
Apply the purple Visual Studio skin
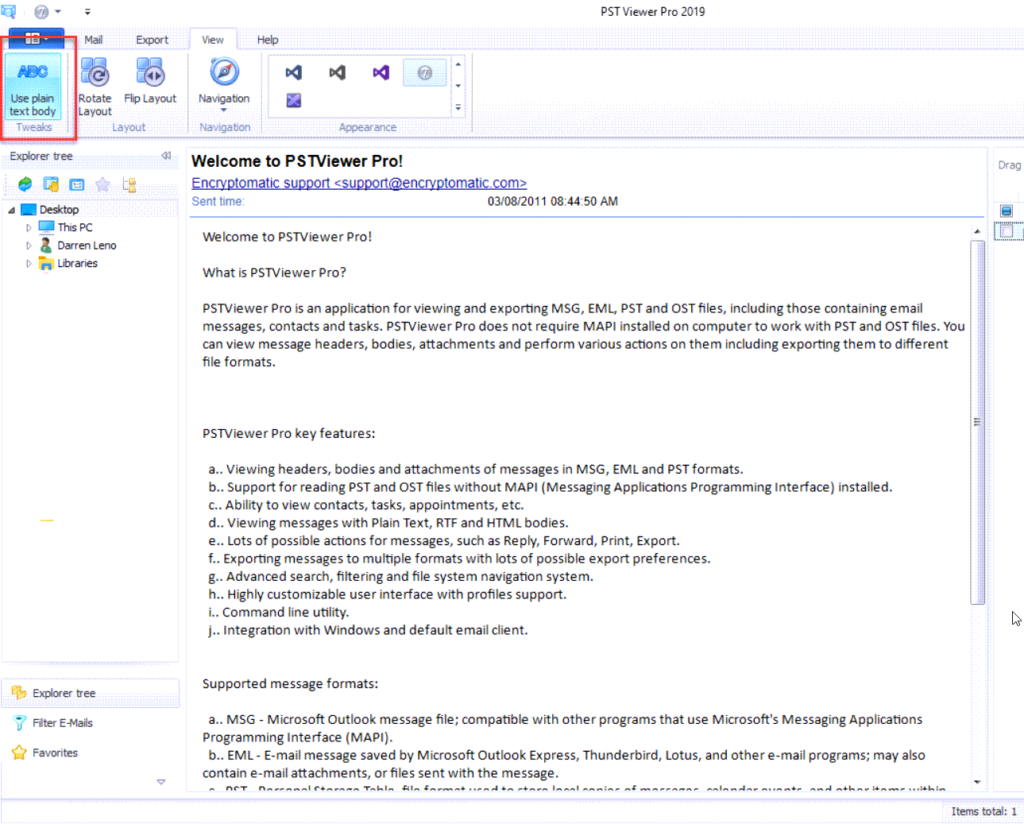tap(381, 72)
